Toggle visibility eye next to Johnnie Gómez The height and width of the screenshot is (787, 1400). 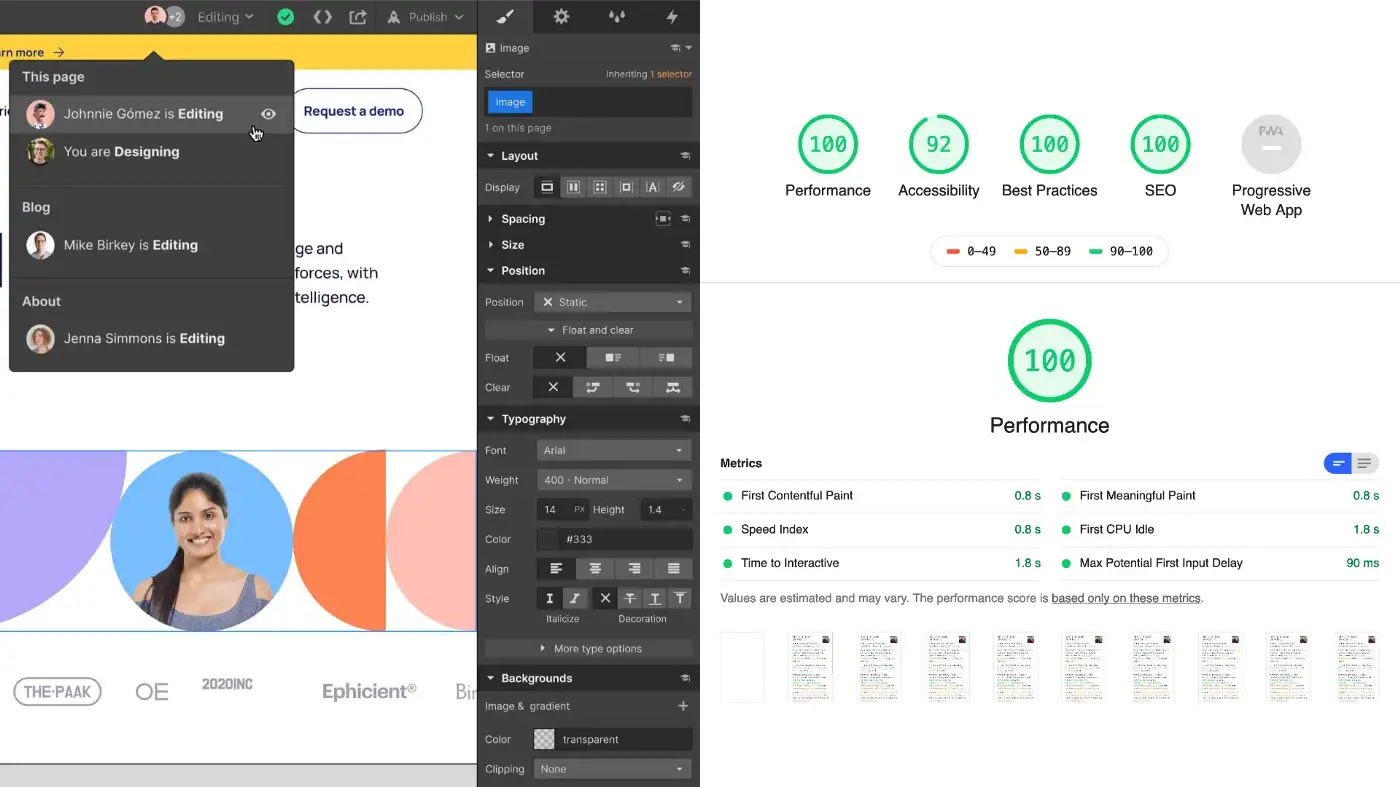click(268, 114)
